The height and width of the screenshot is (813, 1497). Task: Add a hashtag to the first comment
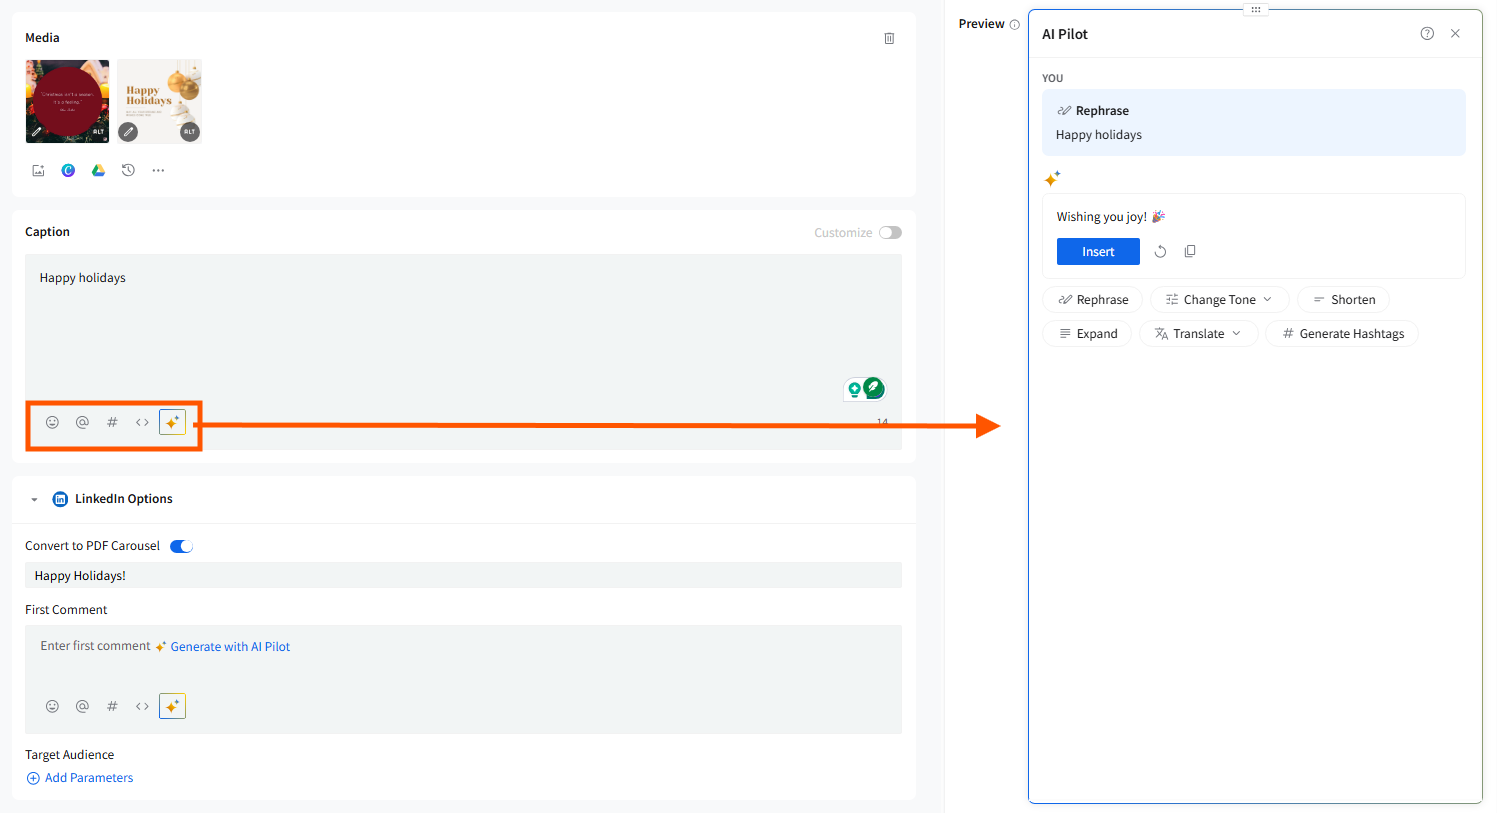coord(112,706)
